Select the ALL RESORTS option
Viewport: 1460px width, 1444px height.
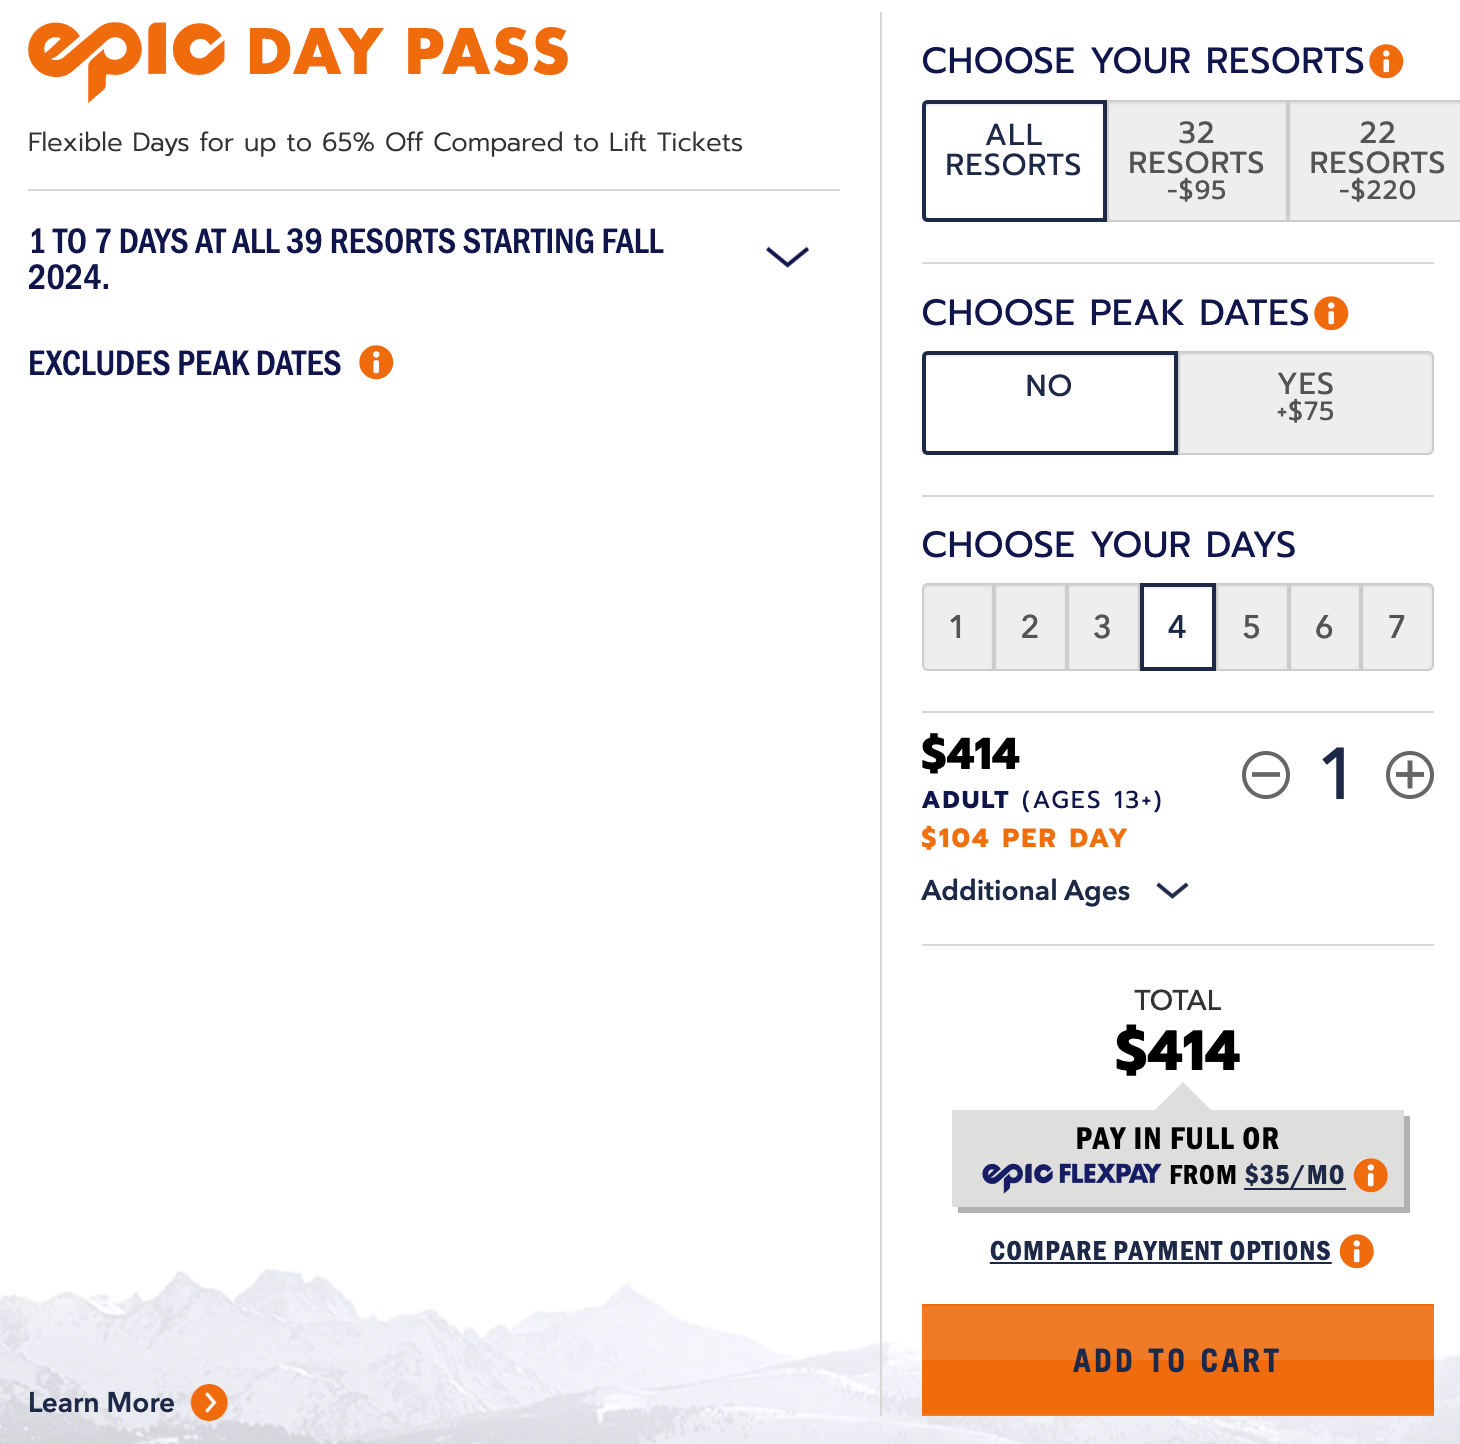(x=1013, y=160)
